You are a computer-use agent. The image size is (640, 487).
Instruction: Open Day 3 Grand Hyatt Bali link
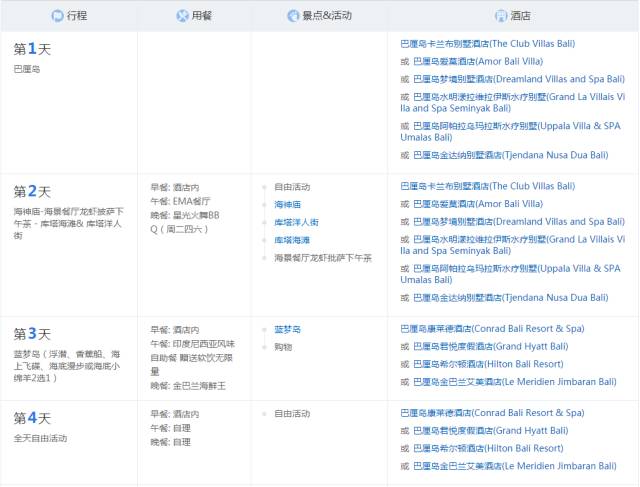[x=491, y=347]
